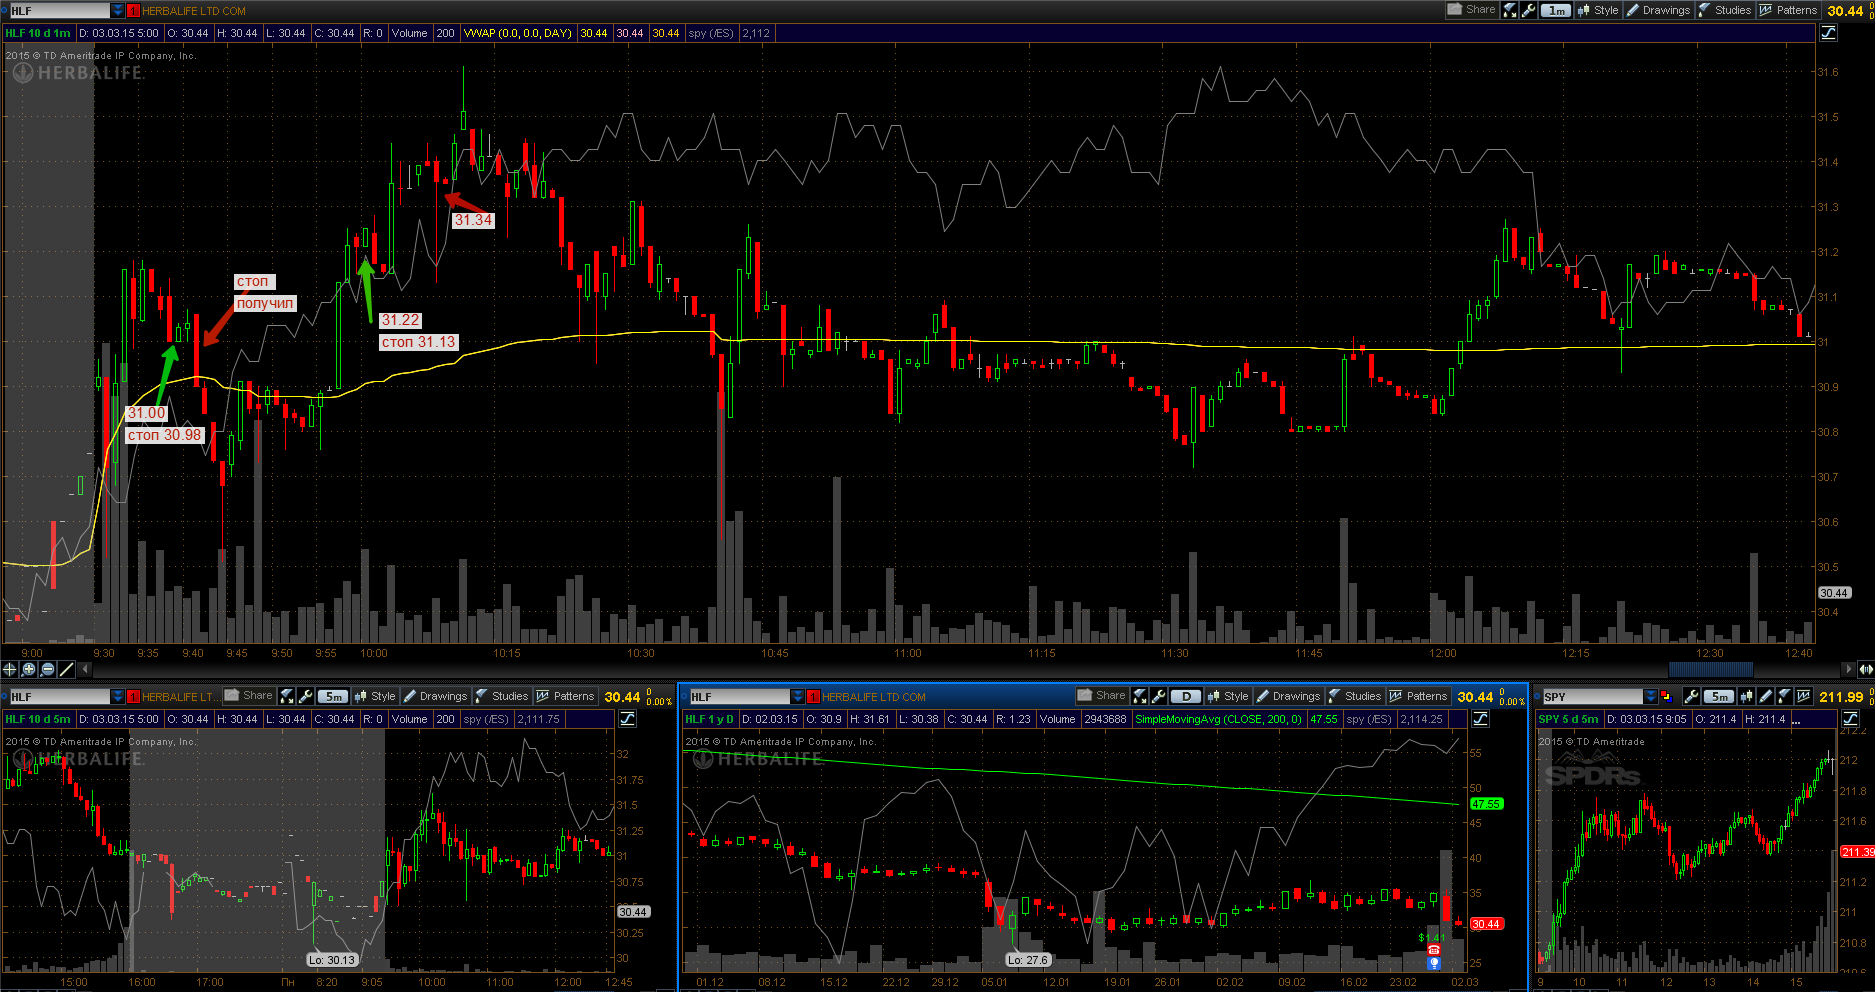This screenshot has height=992, width=1875.
Task: Open Studies in bottom-left chart
Action: tap(502, 696)
